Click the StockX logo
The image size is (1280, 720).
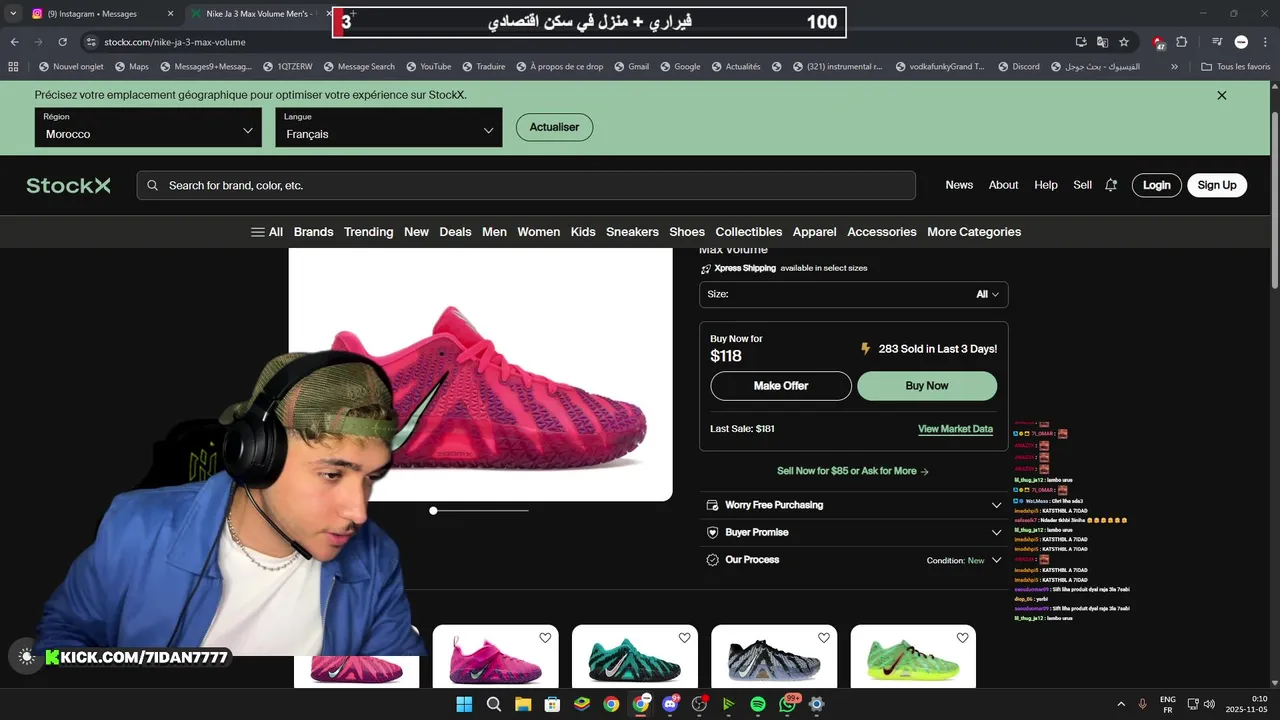coord(68,185)
